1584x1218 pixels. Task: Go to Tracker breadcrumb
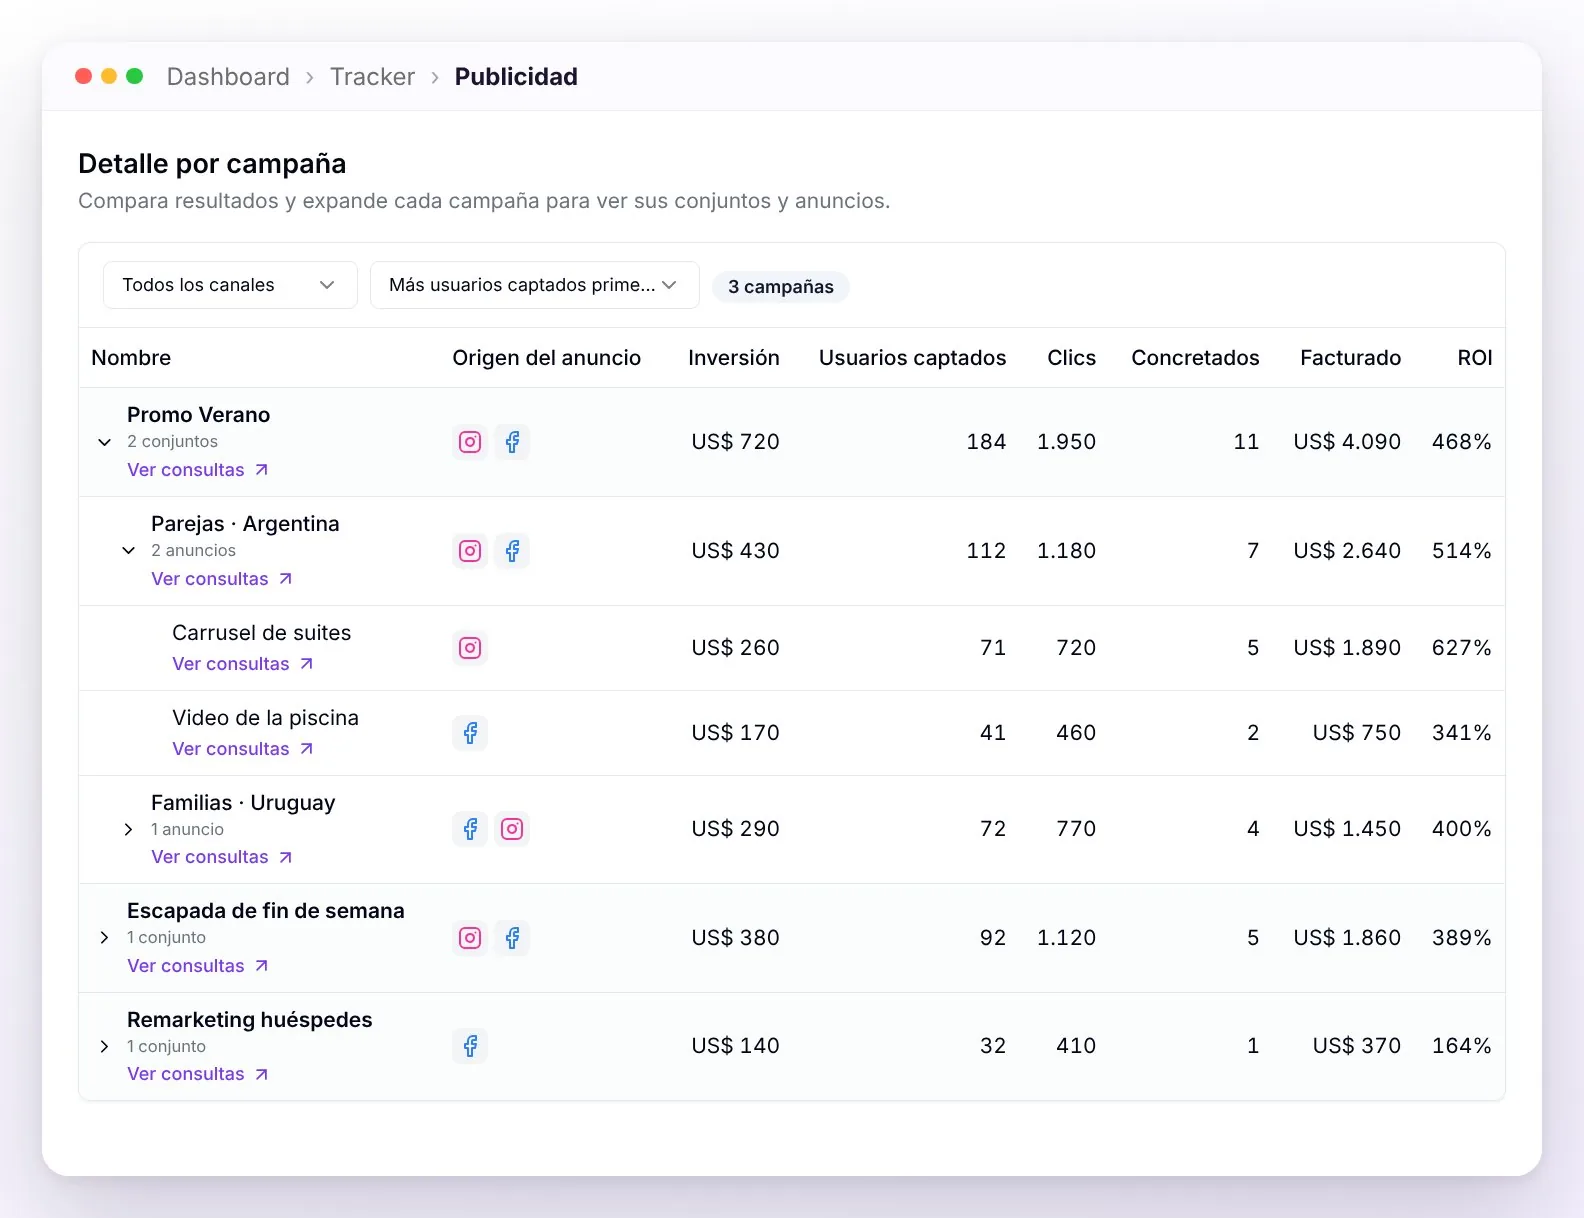click(372, 77)
